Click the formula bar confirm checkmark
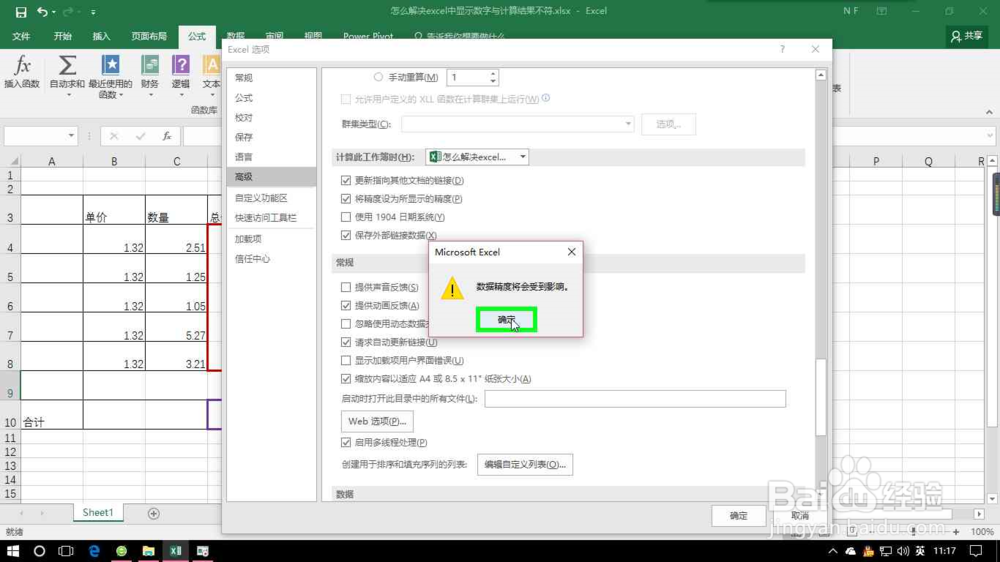 coord(140,136)
